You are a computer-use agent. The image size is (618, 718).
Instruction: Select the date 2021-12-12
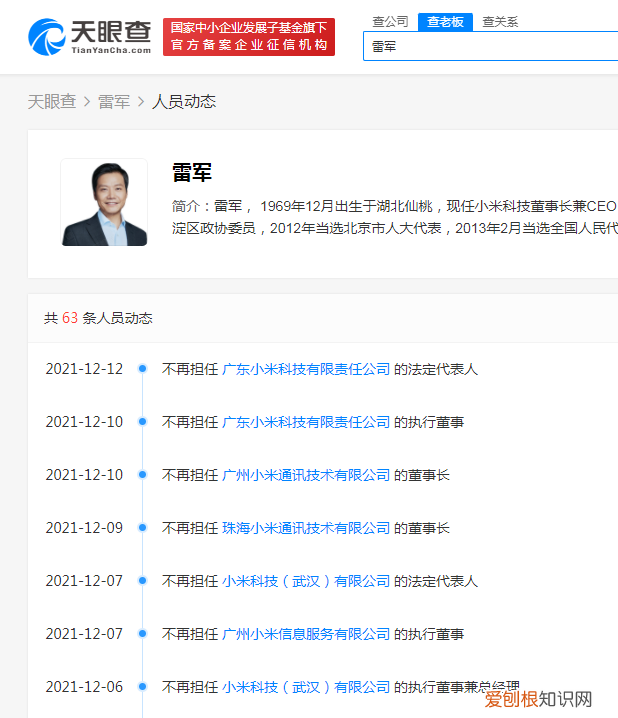click(84, 369)
